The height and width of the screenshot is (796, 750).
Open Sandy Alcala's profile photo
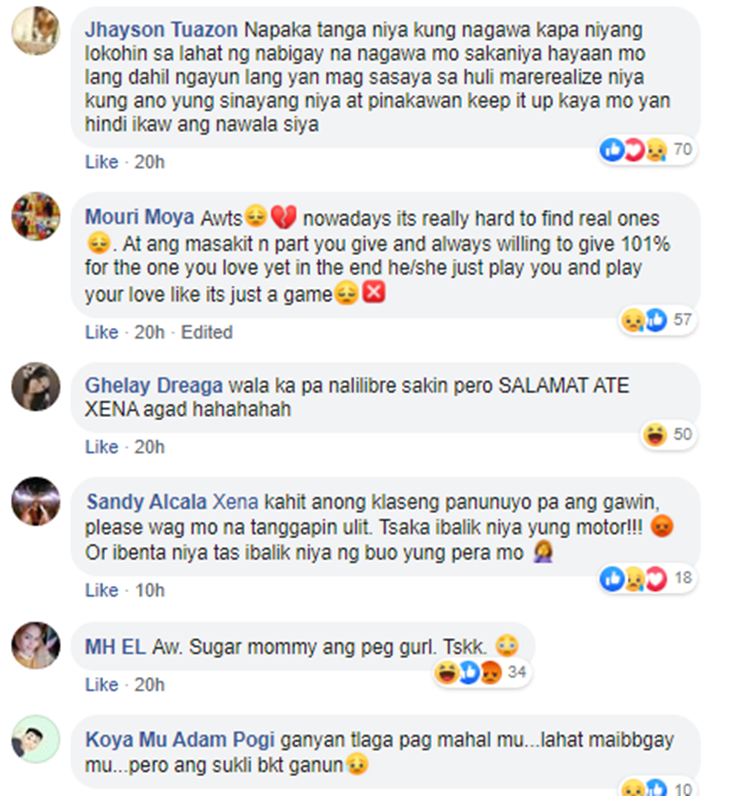pyautogui.click(x=36, y=501)
